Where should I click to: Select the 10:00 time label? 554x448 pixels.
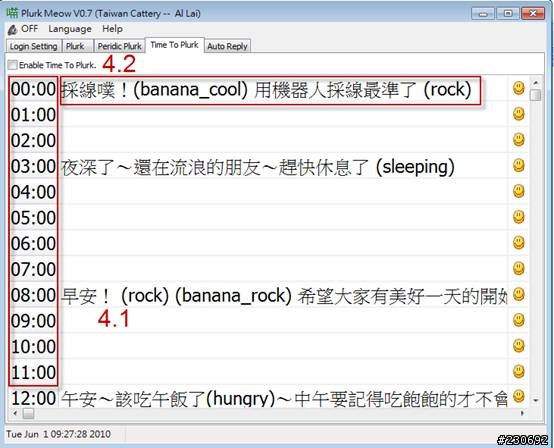coord(33,347)
